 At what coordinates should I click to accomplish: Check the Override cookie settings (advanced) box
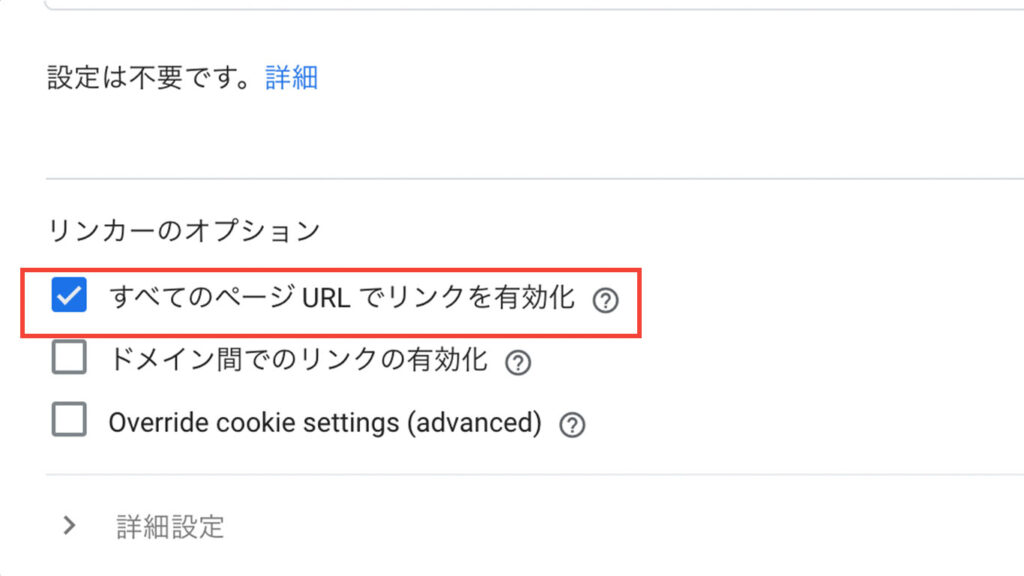69,419
